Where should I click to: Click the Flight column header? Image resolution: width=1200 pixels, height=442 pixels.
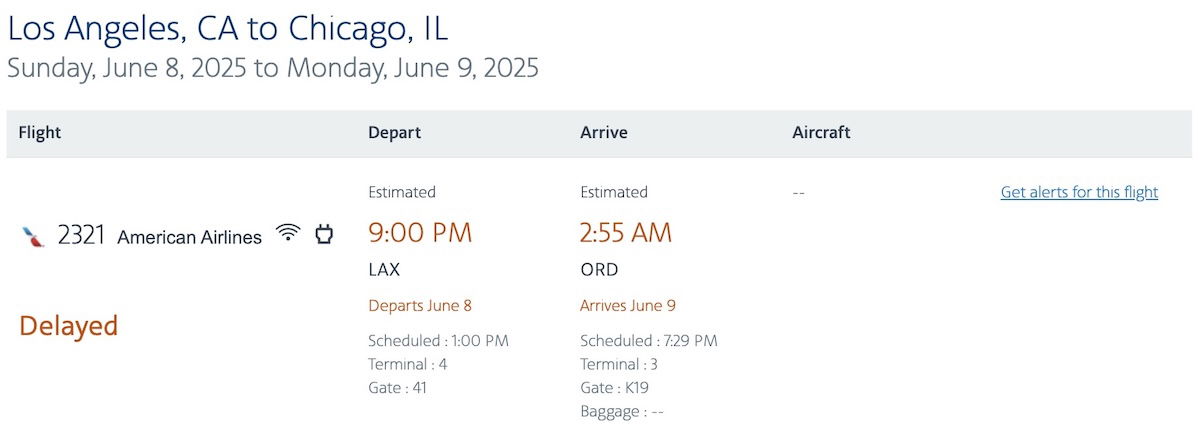40,132
